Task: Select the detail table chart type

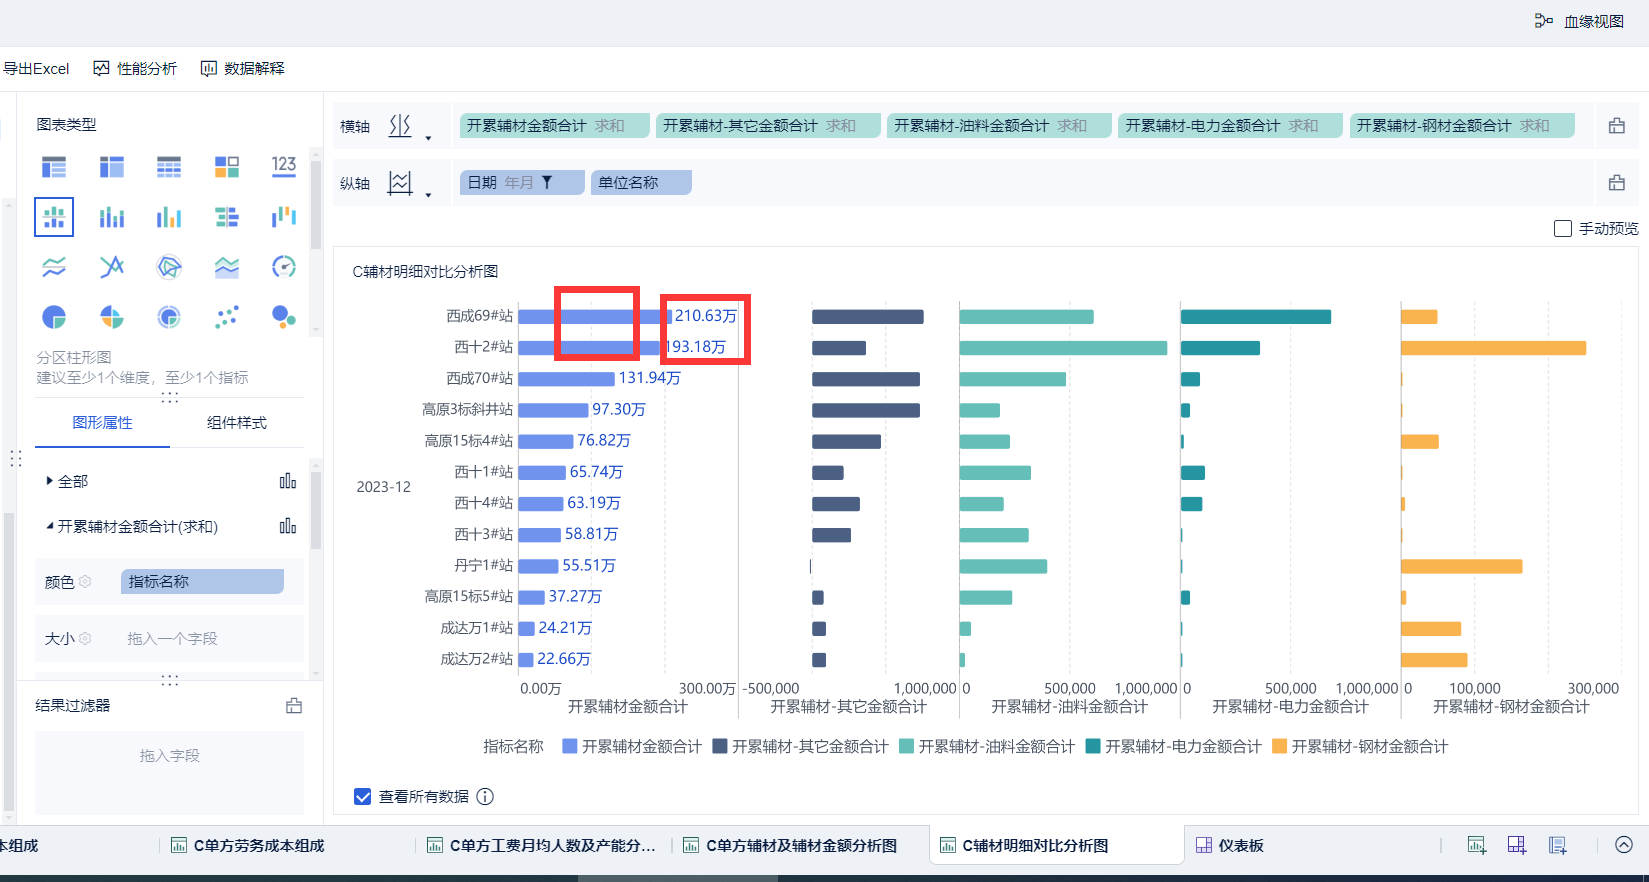Action: pyautogui.click(x=169, y=166)
